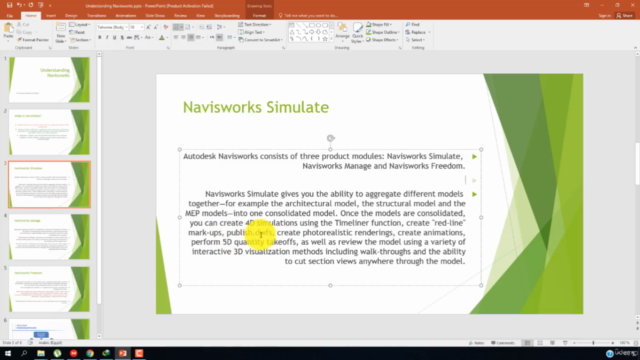Toggle text shadow
This screenshot has height=360, width=640.
[x=122, y=38]
